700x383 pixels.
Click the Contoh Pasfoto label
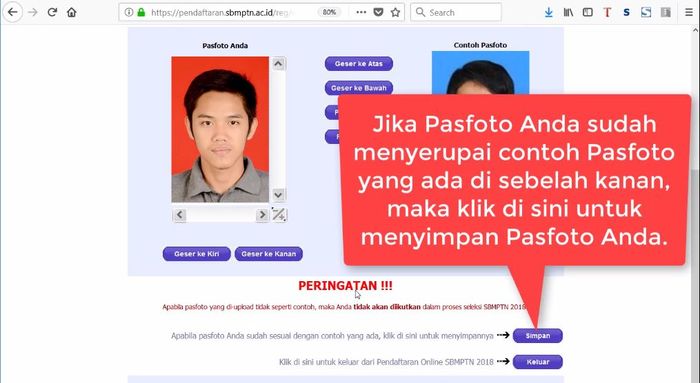click(x=480, y=45)
